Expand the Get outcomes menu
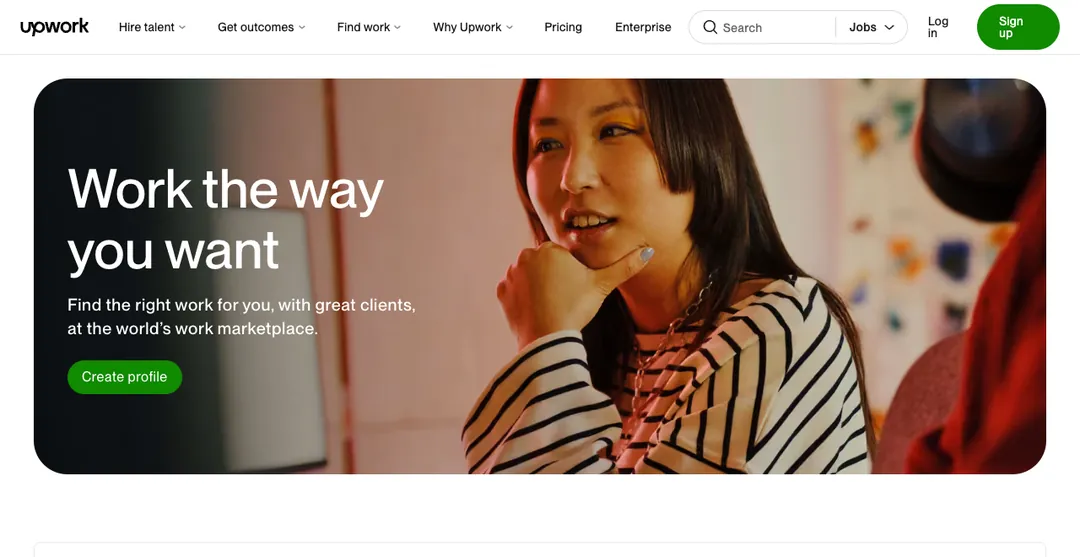Screen dimensions: 1080x557 (x=261, y=27)
